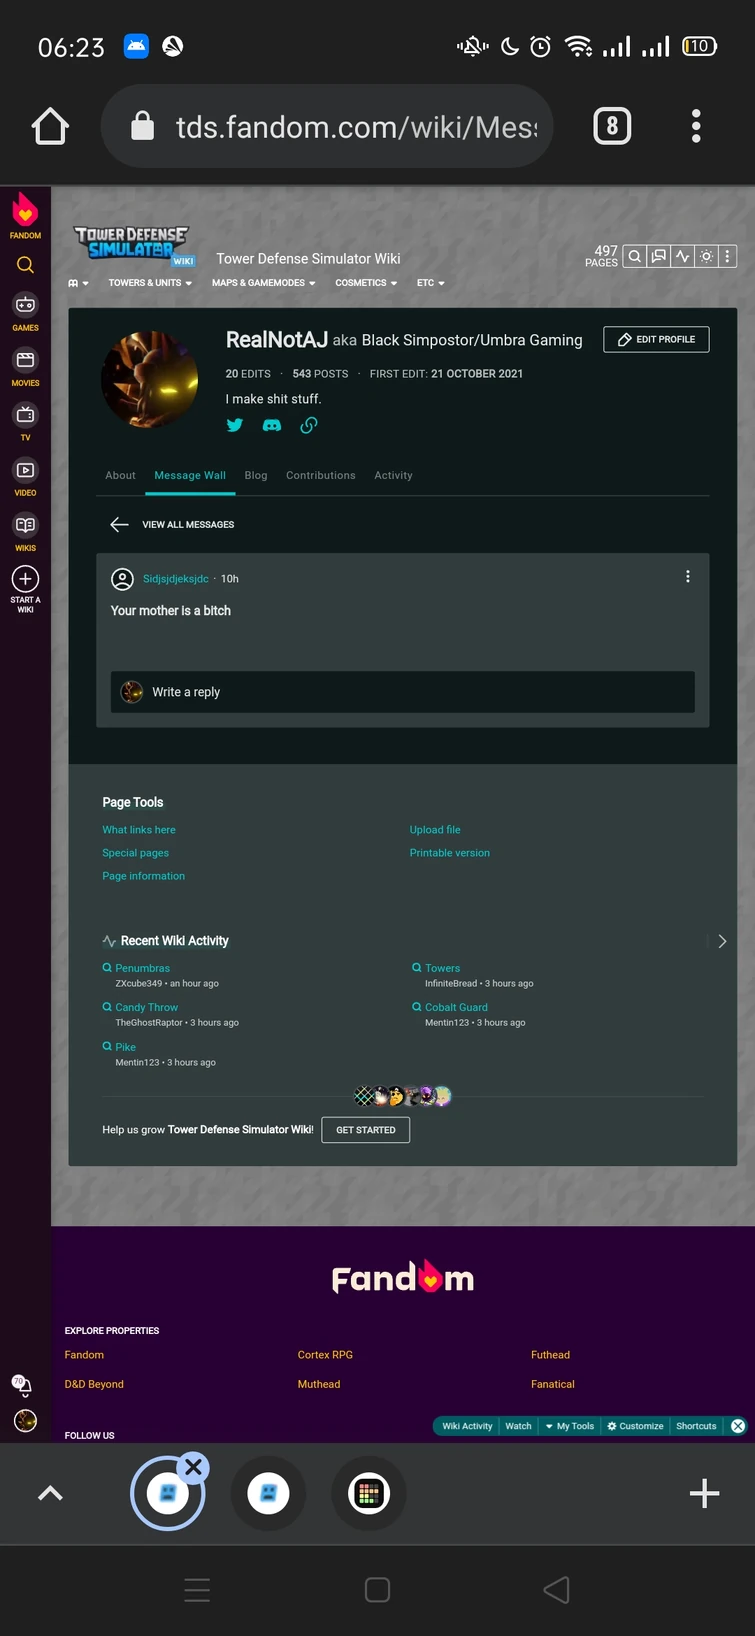Open RealNotAJ's Twitter profile link icon
The image size is (755, 1636).
(235, 425)
